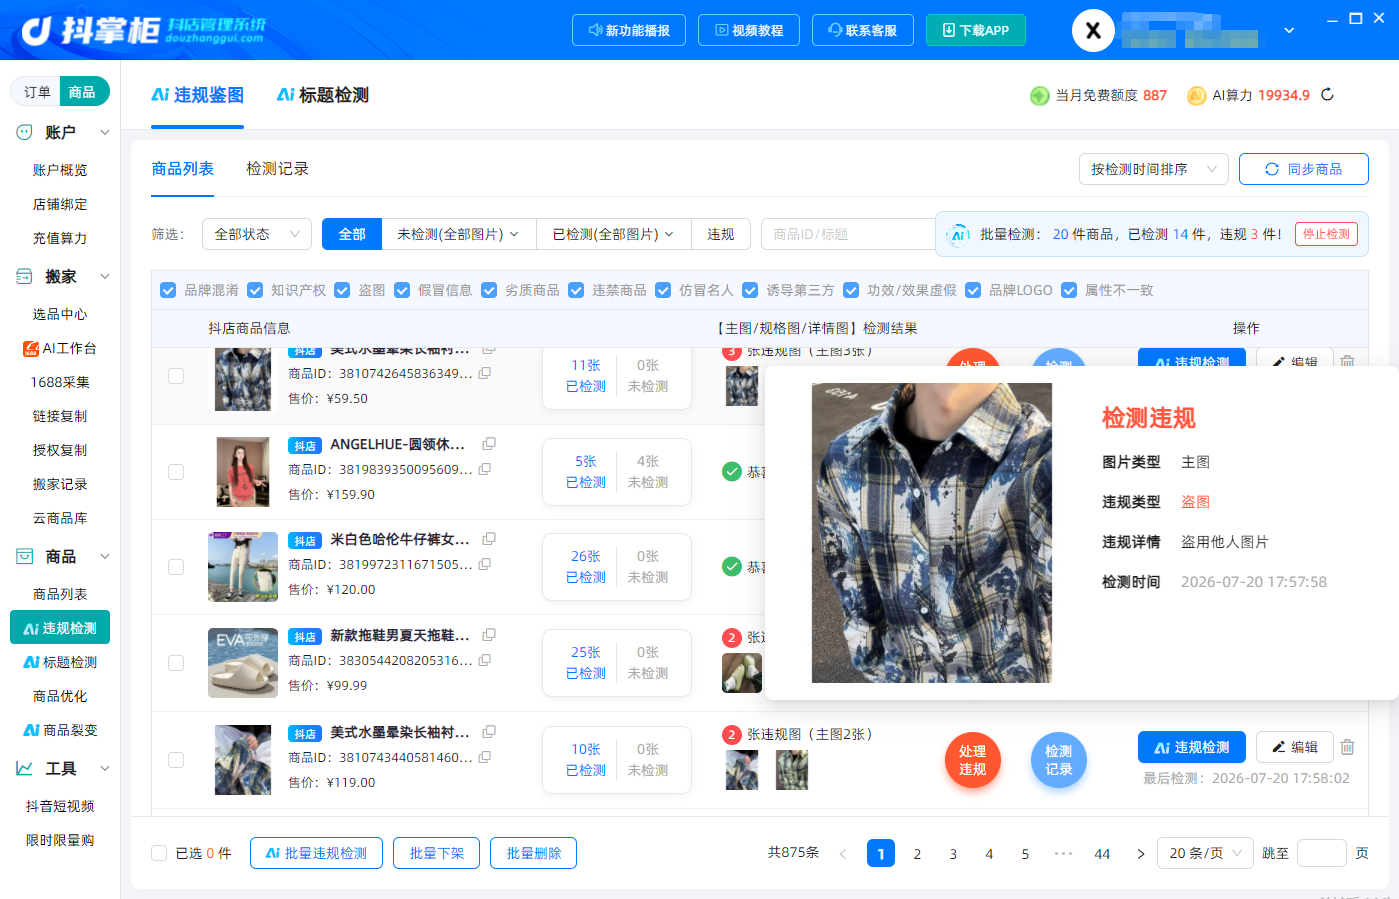This screenshot has width=1399, height=899.
Task: Select the ANGELHUE product row checkbox
Action: tap(176, 472)
